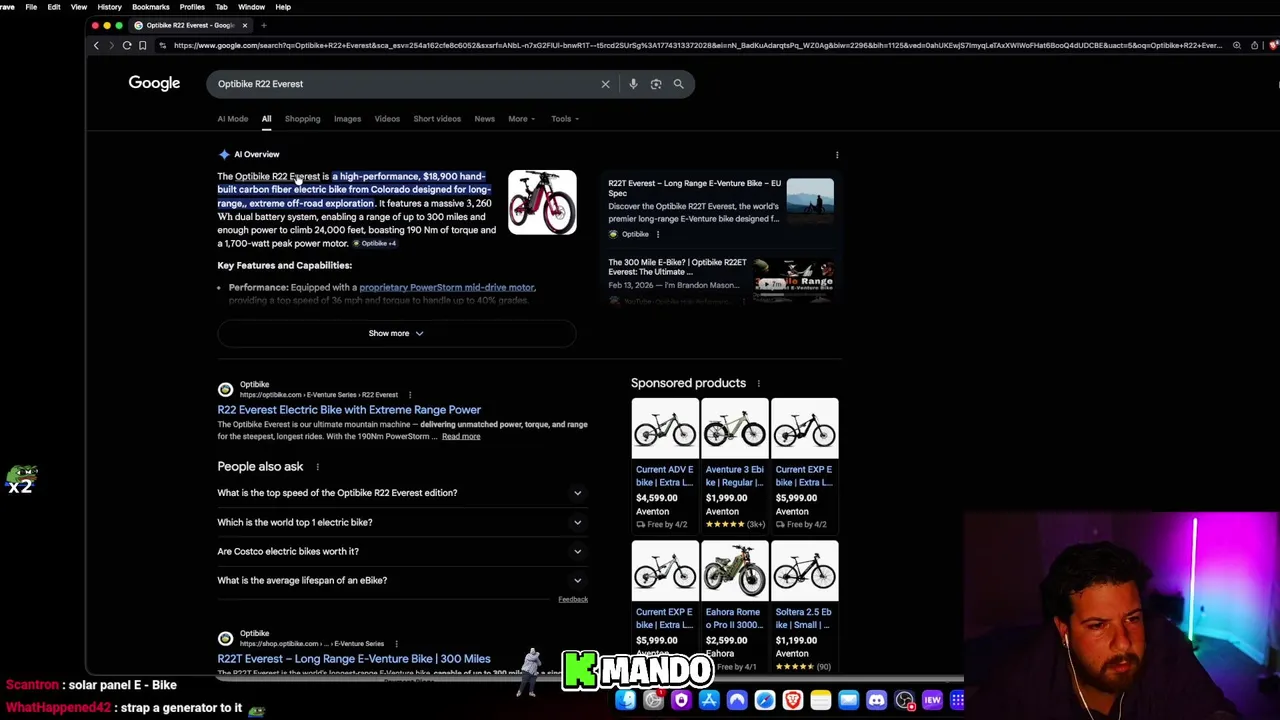This screenshot has width=1280, height=720.
Task: Click 'Read more' under Optibike result snippet
Action: coord(461,437)
